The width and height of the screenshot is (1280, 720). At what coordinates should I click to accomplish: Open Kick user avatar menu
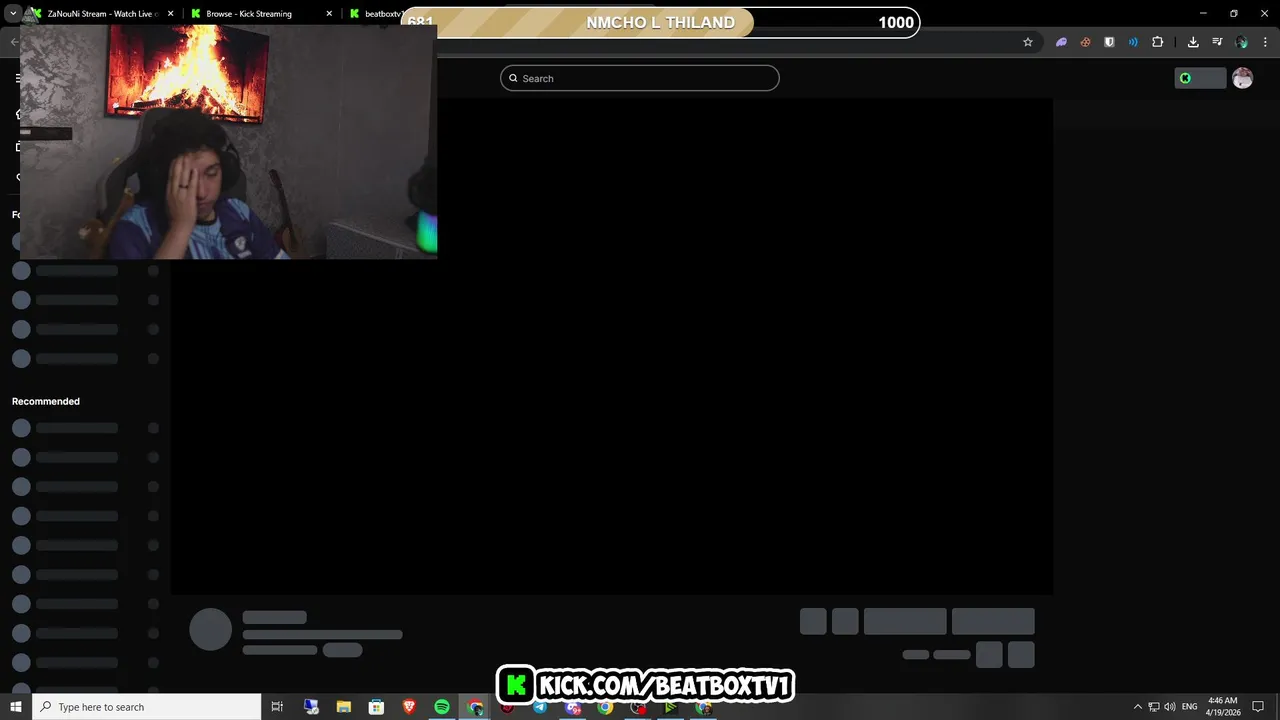coord(1242,78)
